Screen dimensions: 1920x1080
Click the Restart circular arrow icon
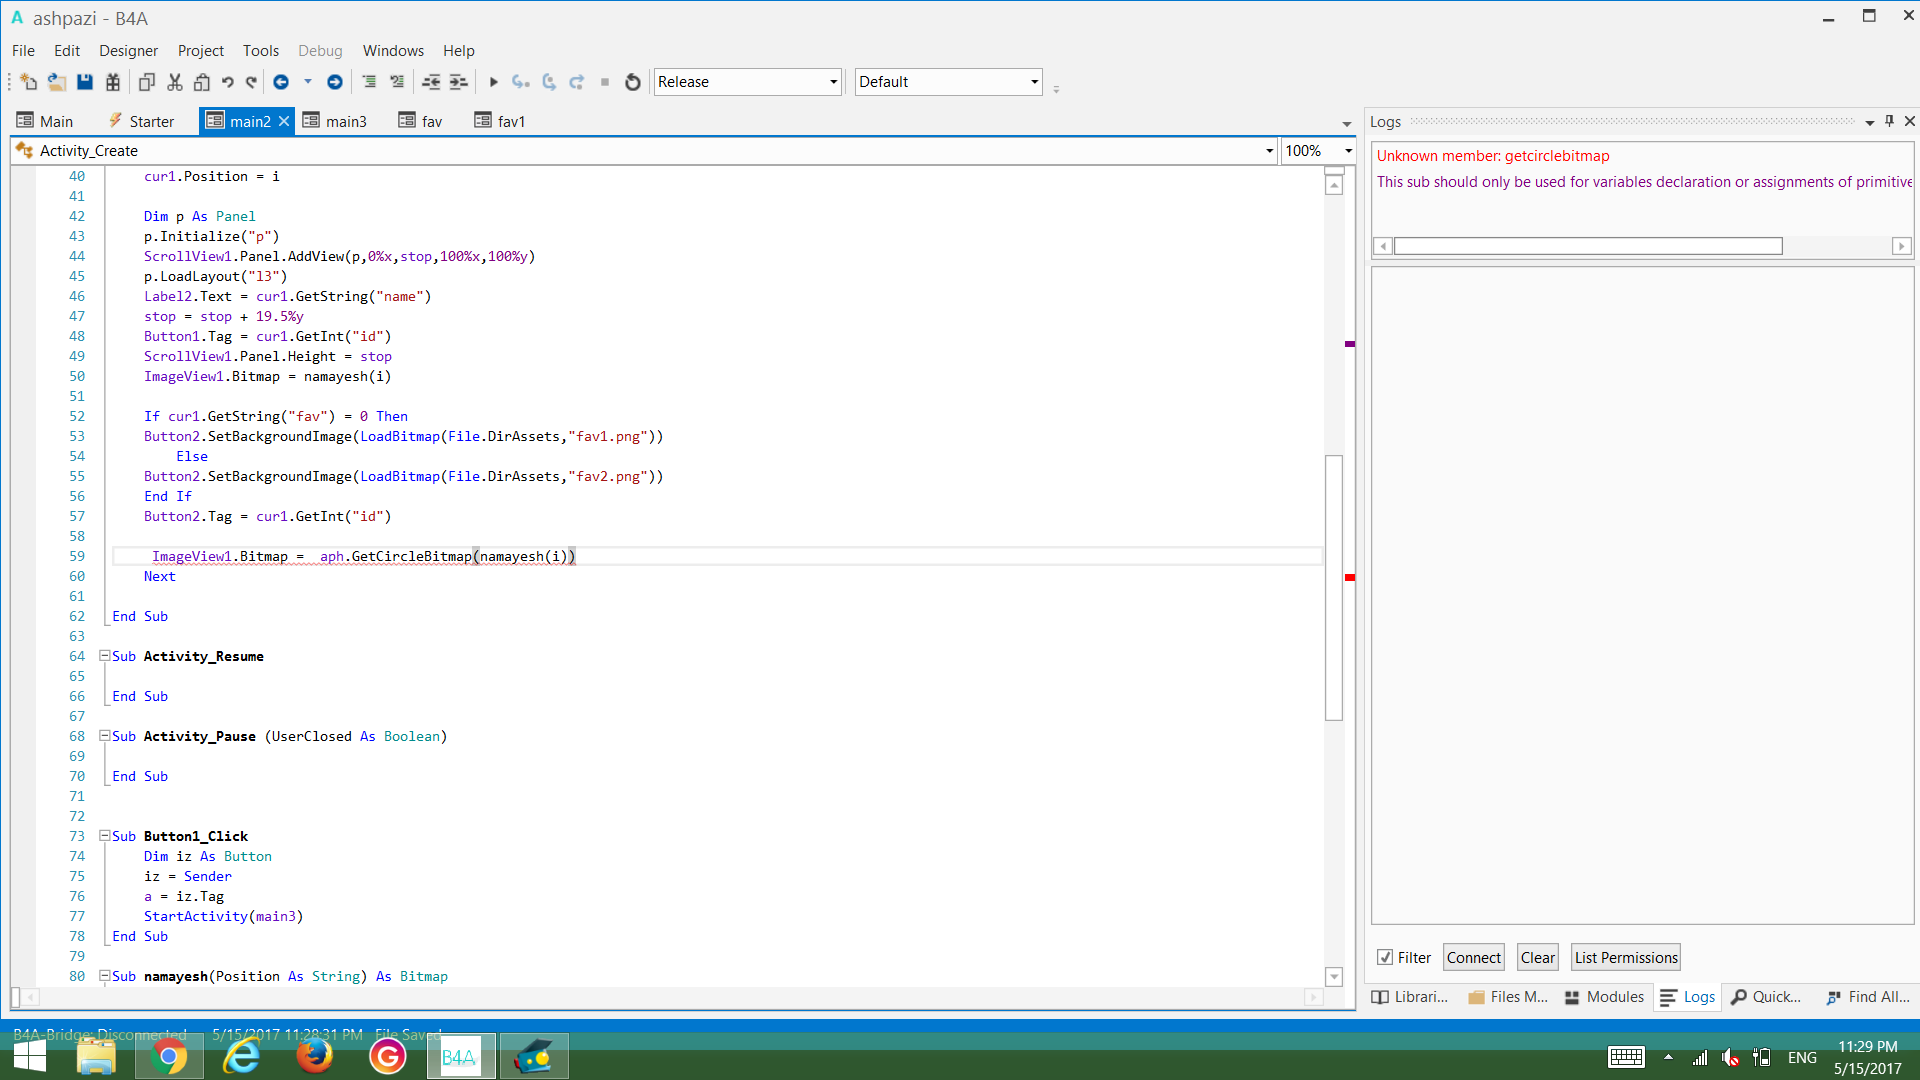(632, 82)
